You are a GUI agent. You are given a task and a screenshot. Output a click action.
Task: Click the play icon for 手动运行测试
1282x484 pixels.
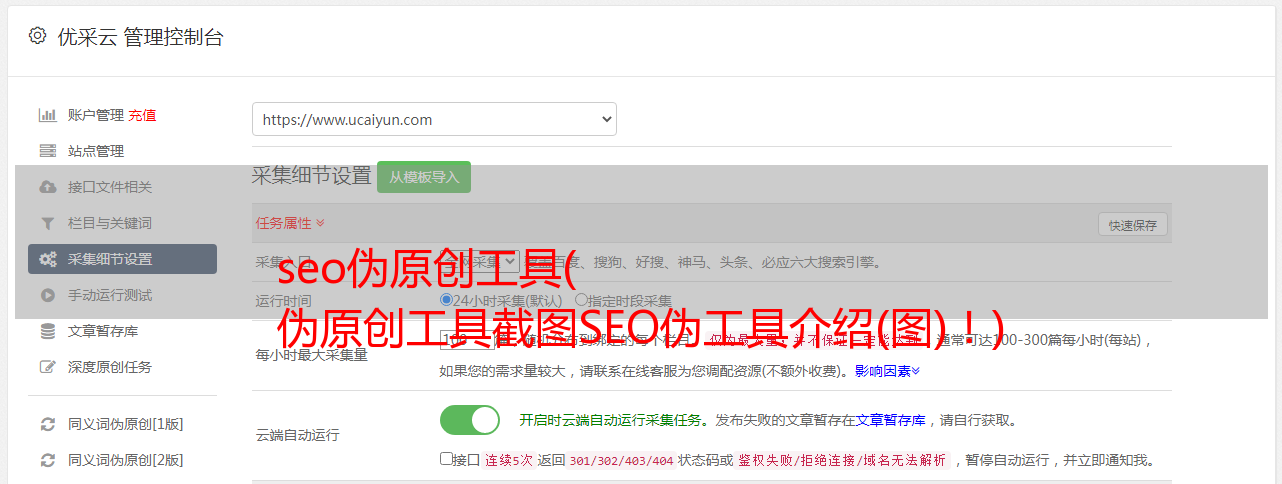(47, 295)
